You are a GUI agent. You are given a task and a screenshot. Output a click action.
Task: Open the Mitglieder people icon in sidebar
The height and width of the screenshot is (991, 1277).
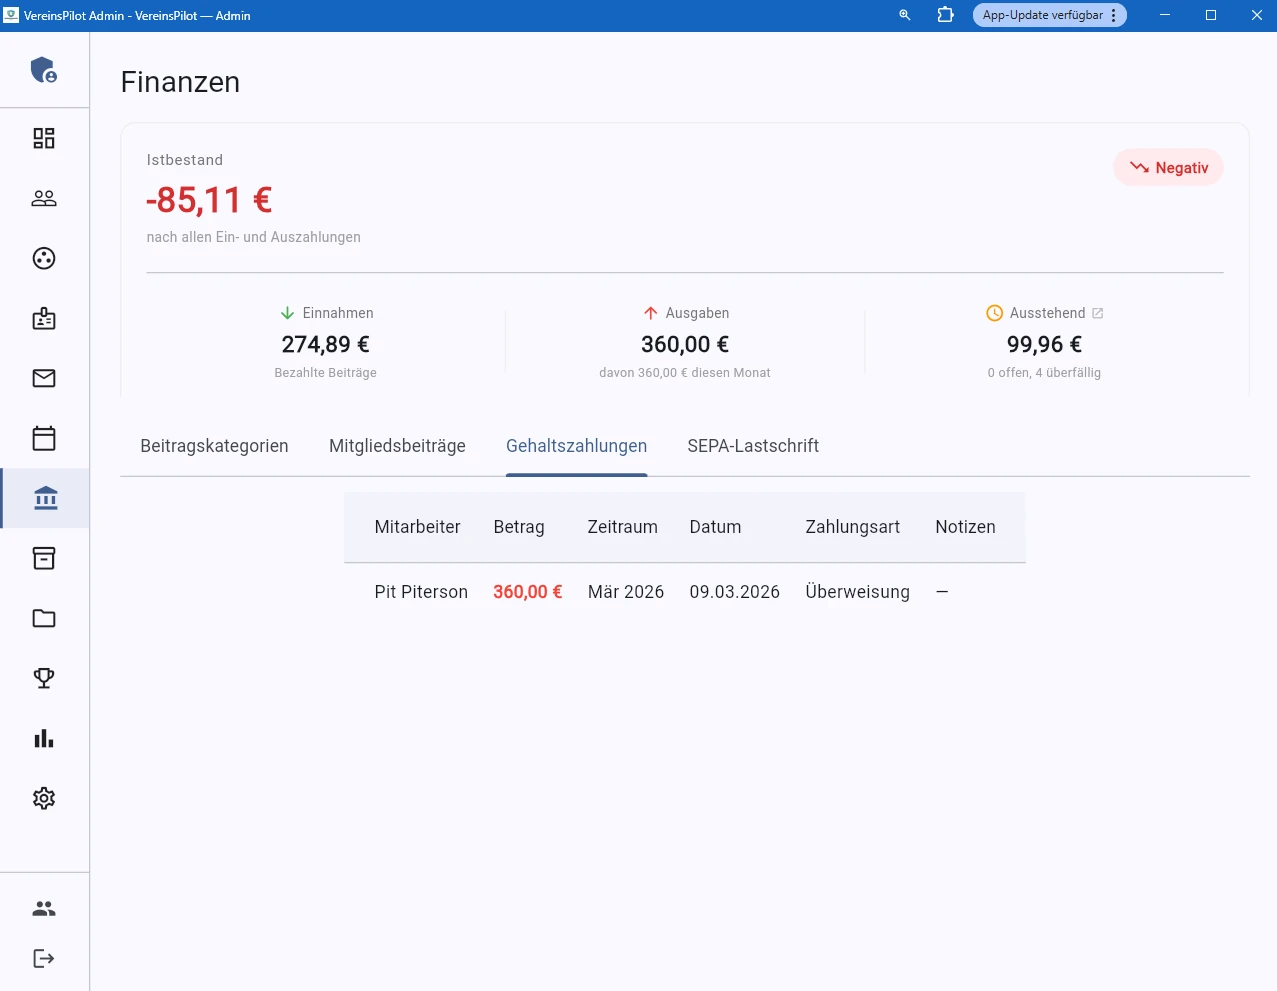43,198
